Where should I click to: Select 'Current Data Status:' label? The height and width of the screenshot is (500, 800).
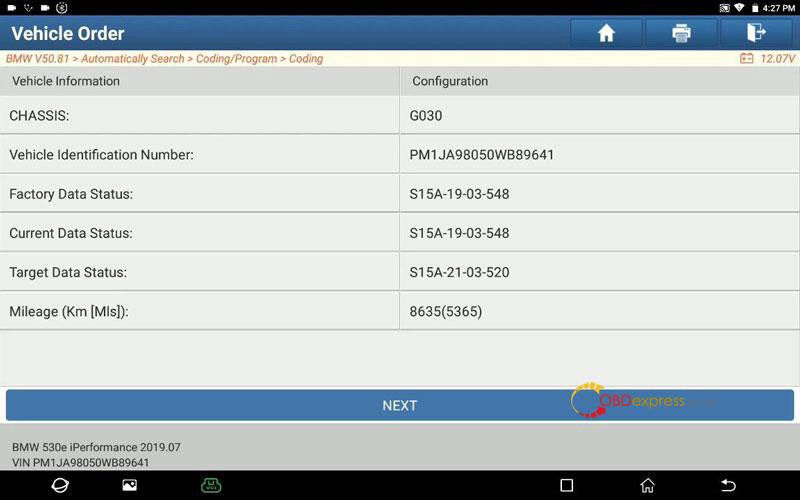click(x=70, y=233)
